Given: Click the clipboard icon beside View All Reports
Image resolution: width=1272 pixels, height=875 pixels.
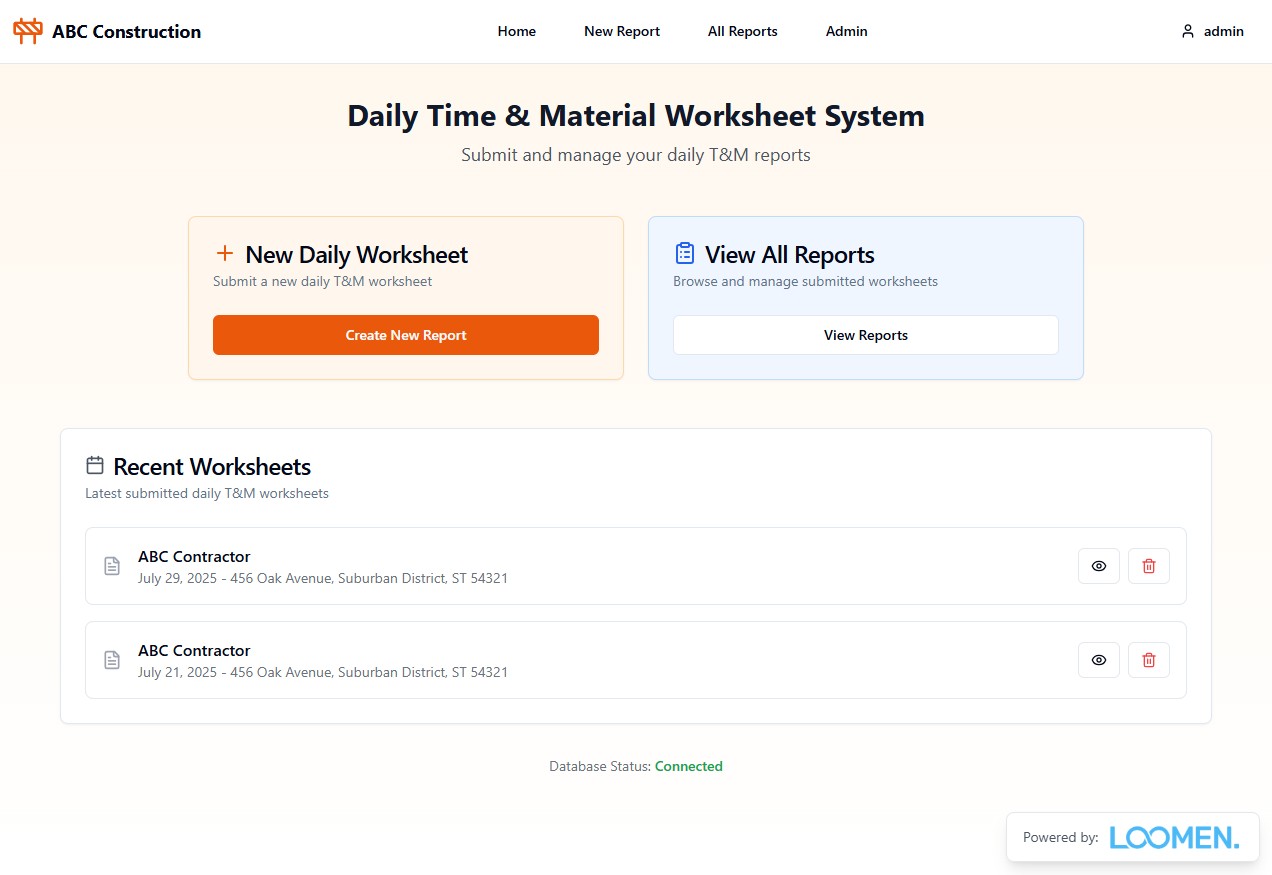Looking at the screenshot, I should [x=685, y=254].
